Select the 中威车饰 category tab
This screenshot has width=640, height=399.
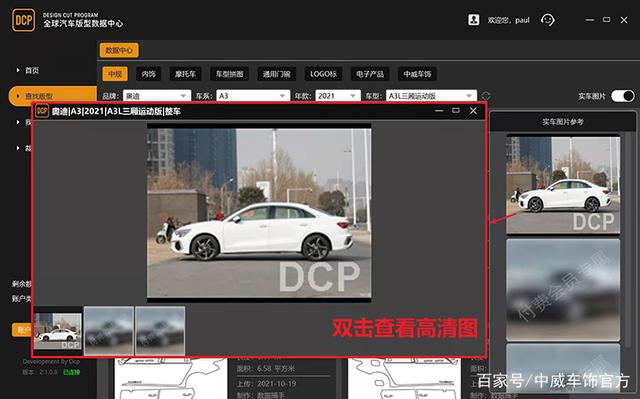pyautogui.click(x=417, y=74)
